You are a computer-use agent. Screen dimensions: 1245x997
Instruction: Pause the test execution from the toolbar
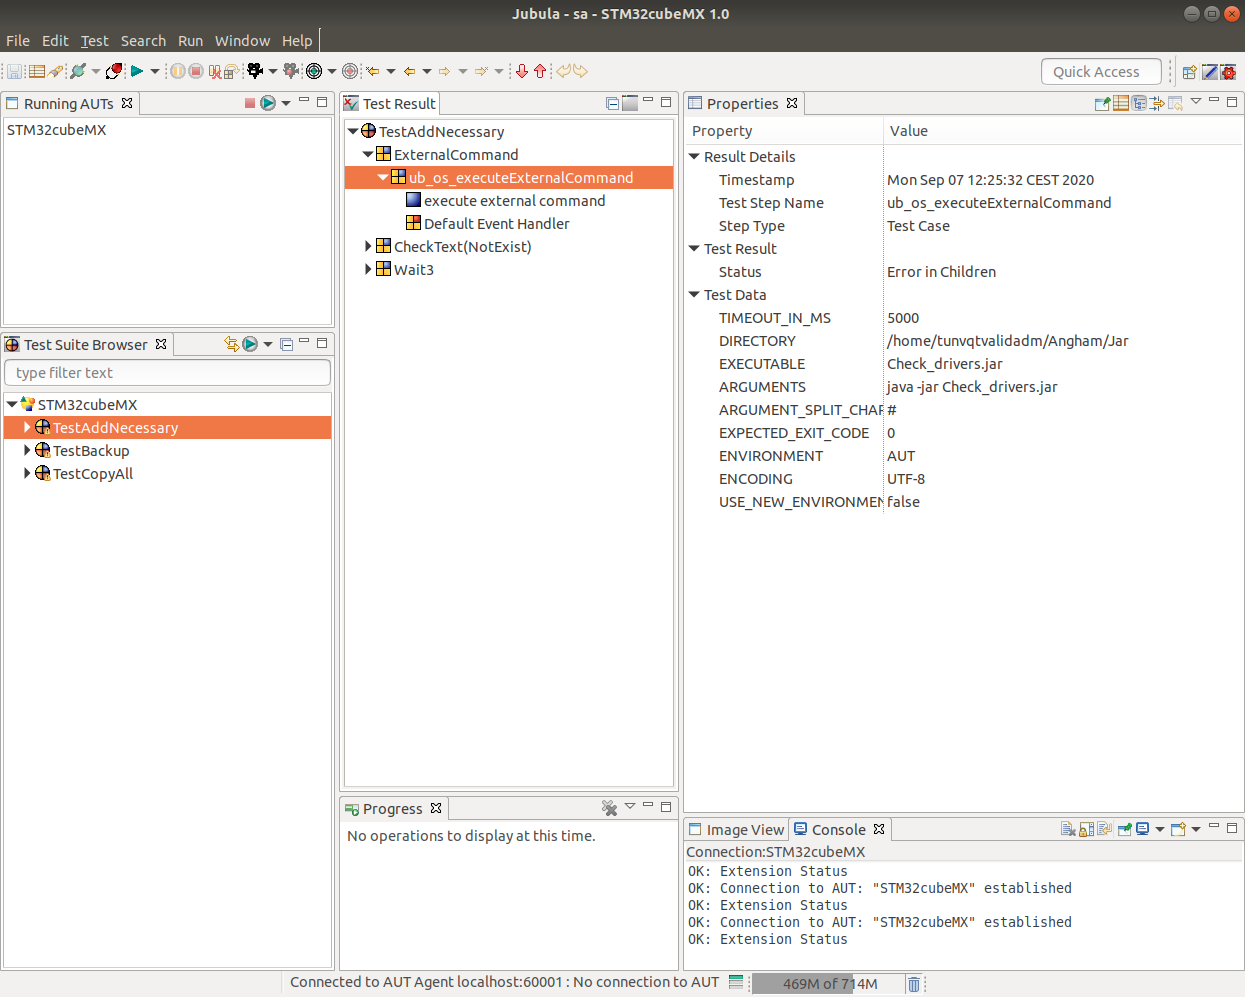[177, 71]
